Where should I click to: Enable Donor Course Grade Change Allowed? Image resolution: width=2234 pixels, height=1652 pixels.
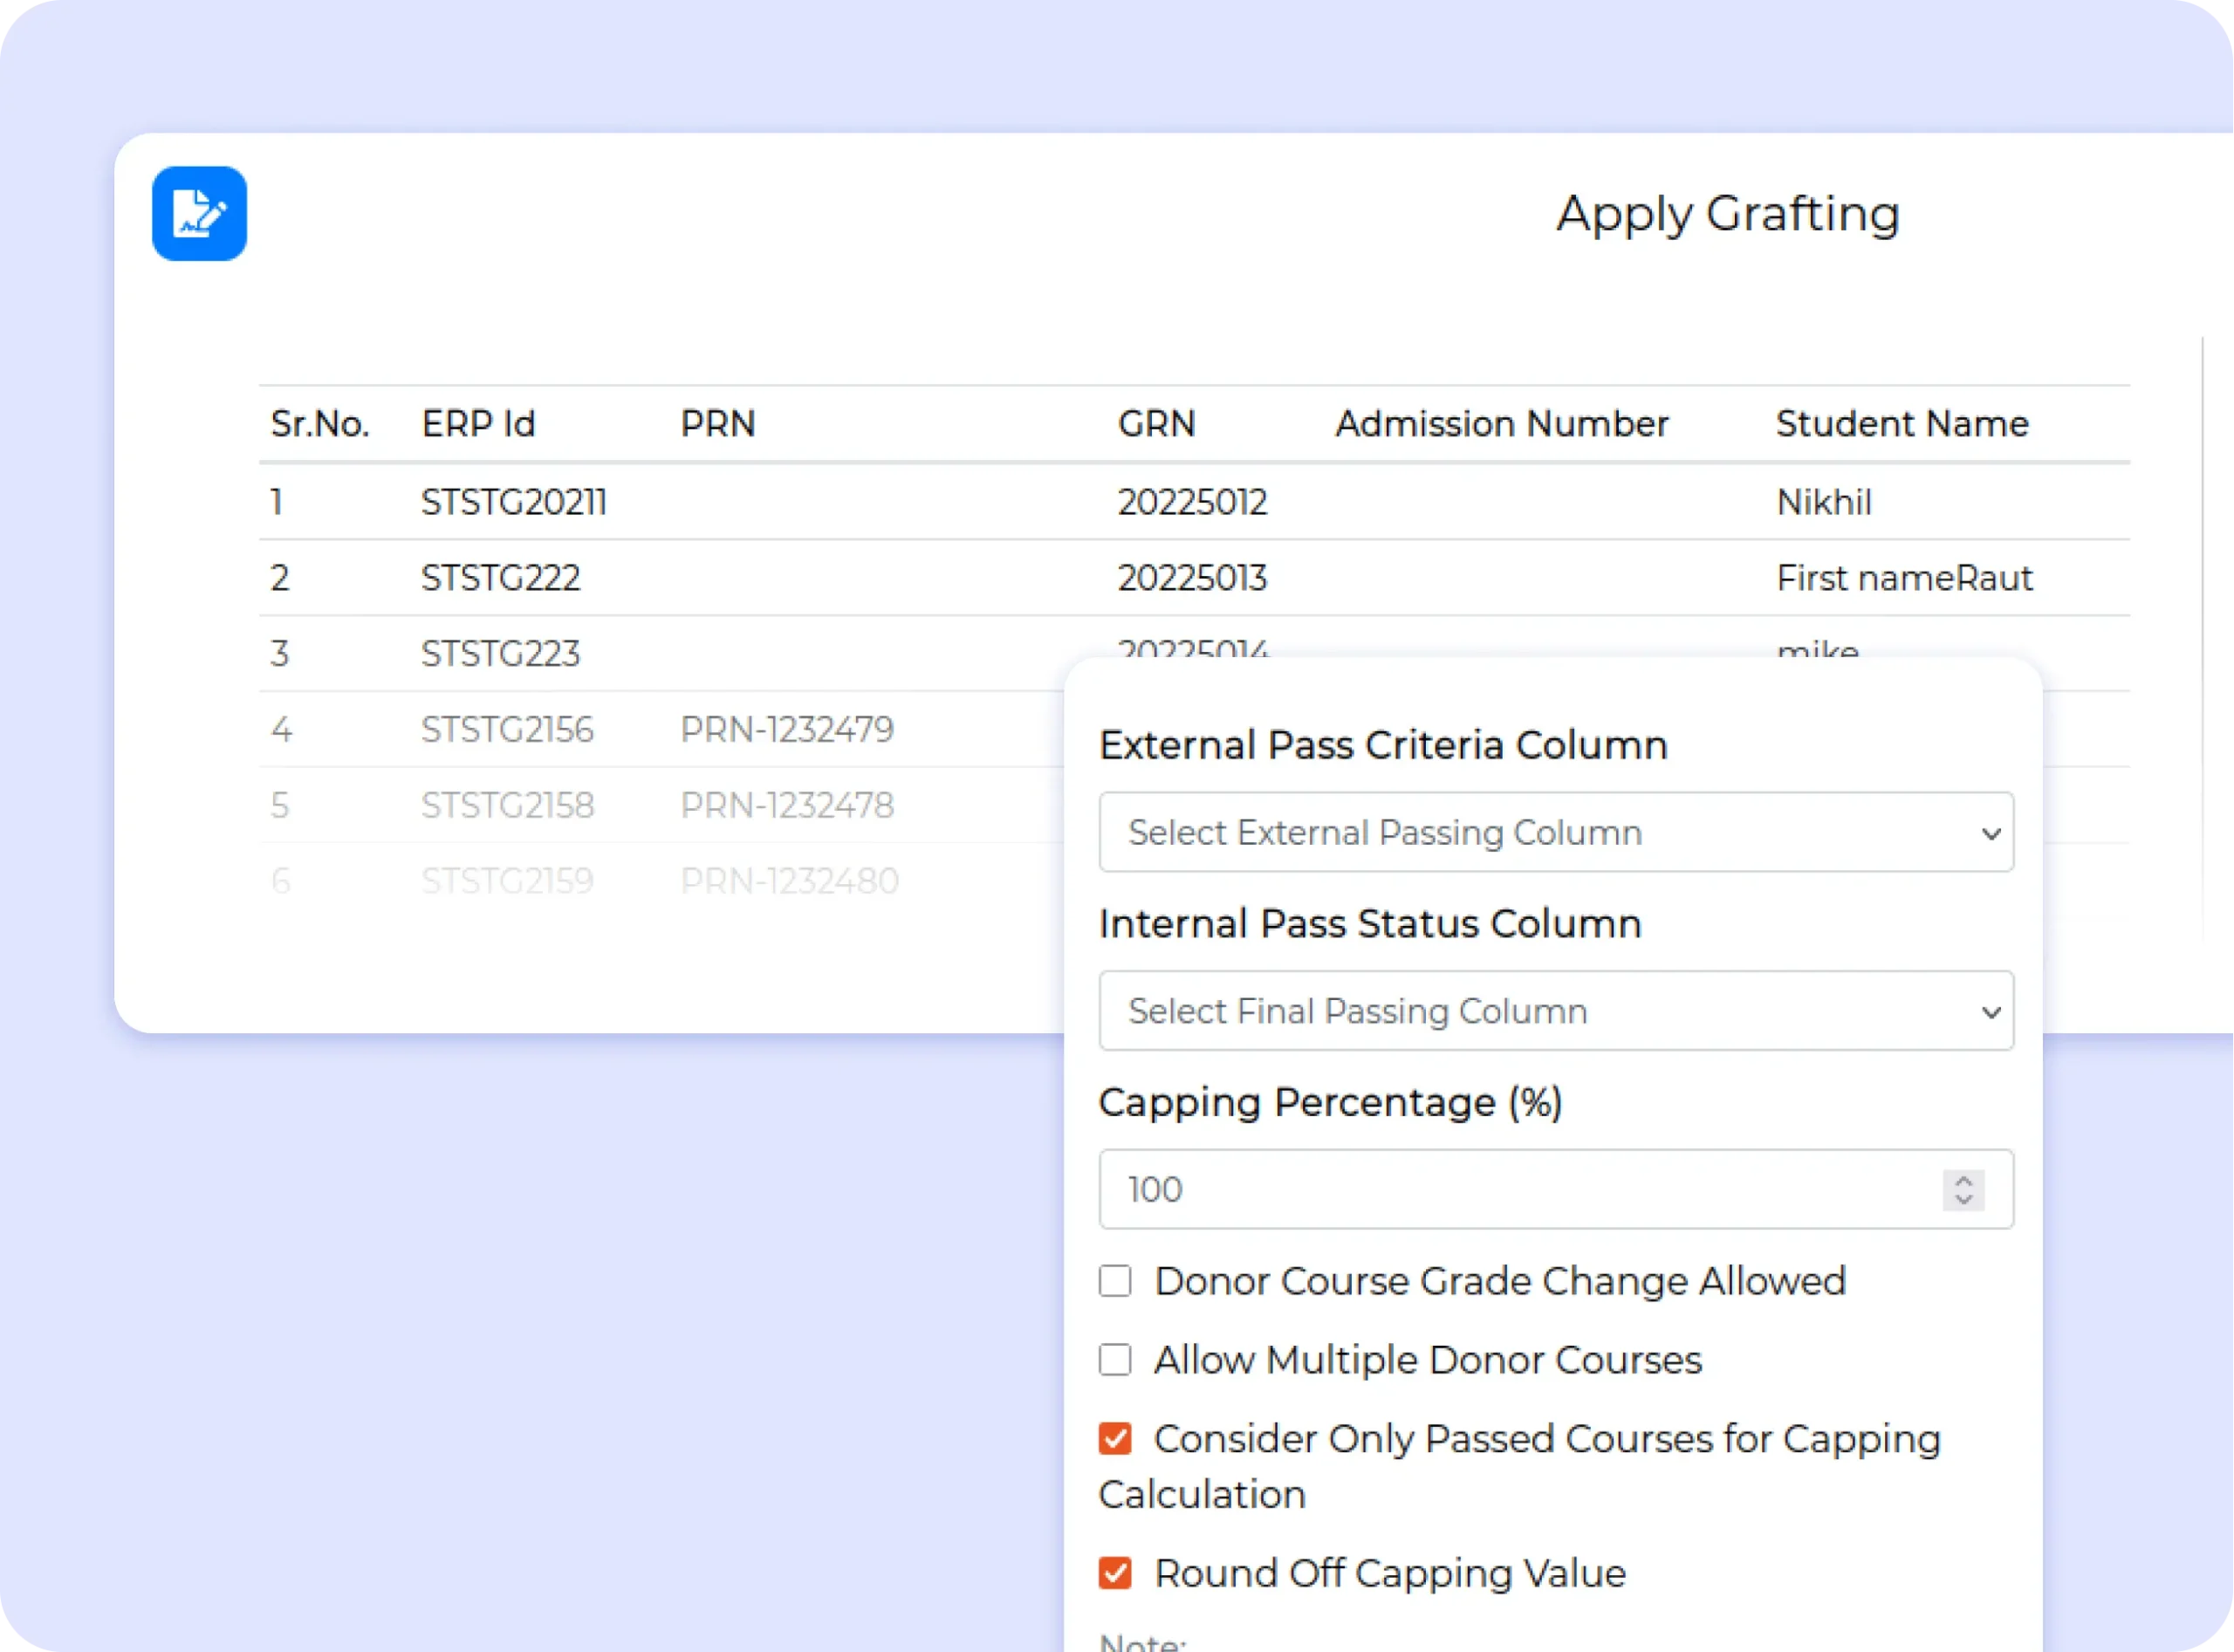1115,1281
